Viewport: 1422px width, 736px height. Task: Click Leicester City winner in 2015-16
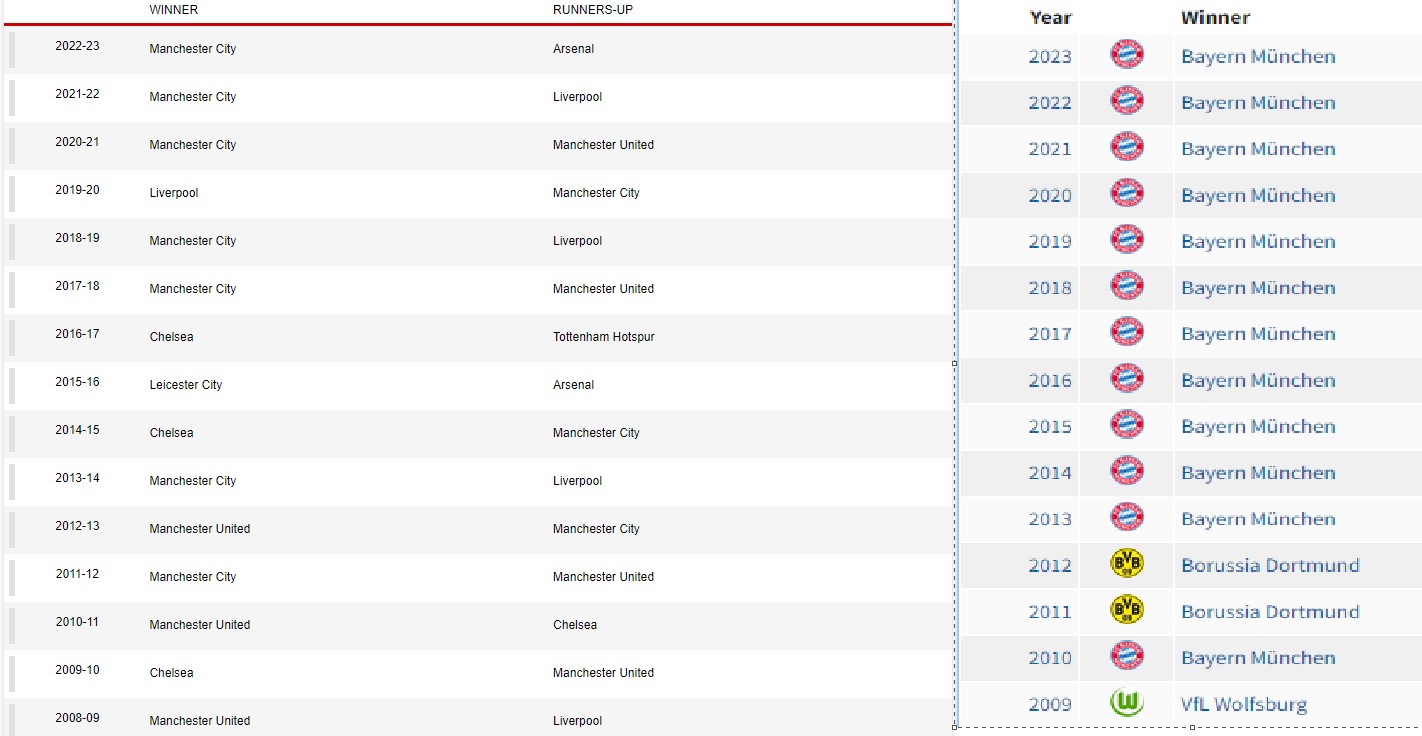click(x=186, y=385)
